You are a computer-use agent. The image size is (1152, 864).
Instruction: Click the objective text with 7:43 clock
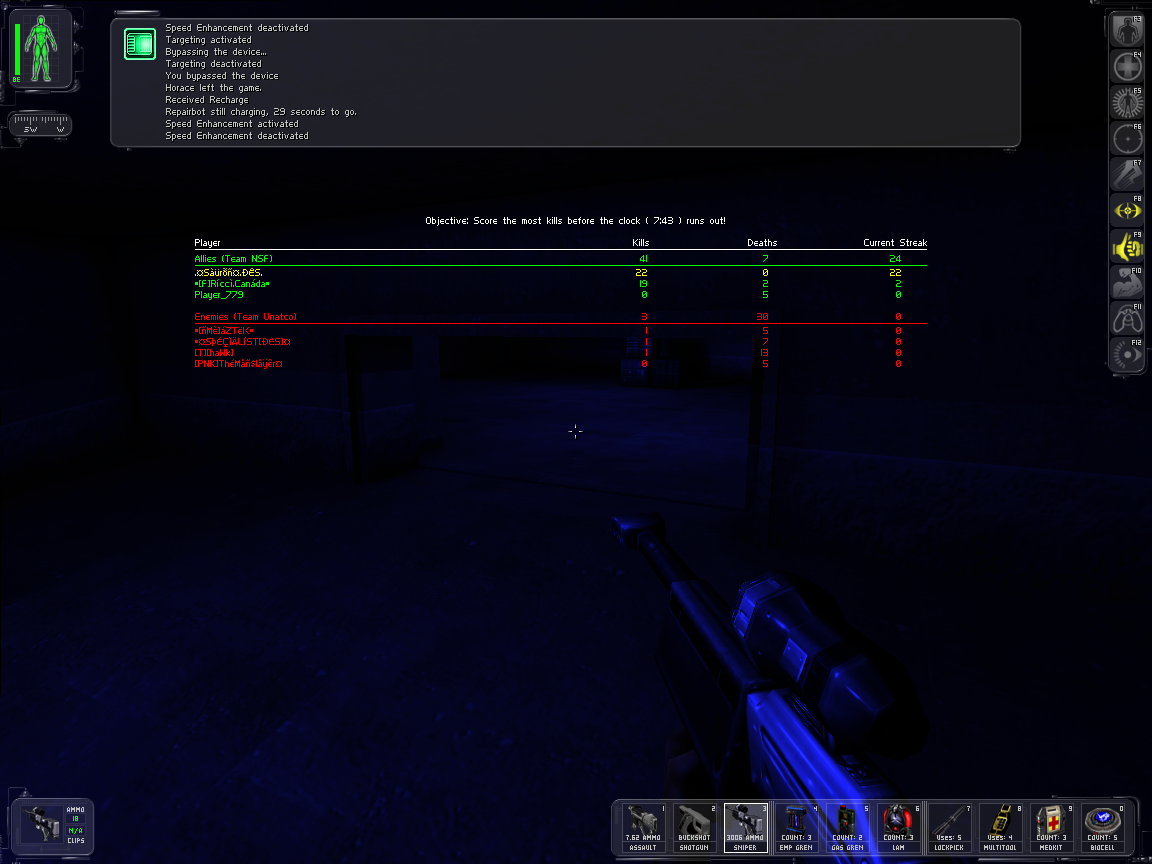(575, 220)
